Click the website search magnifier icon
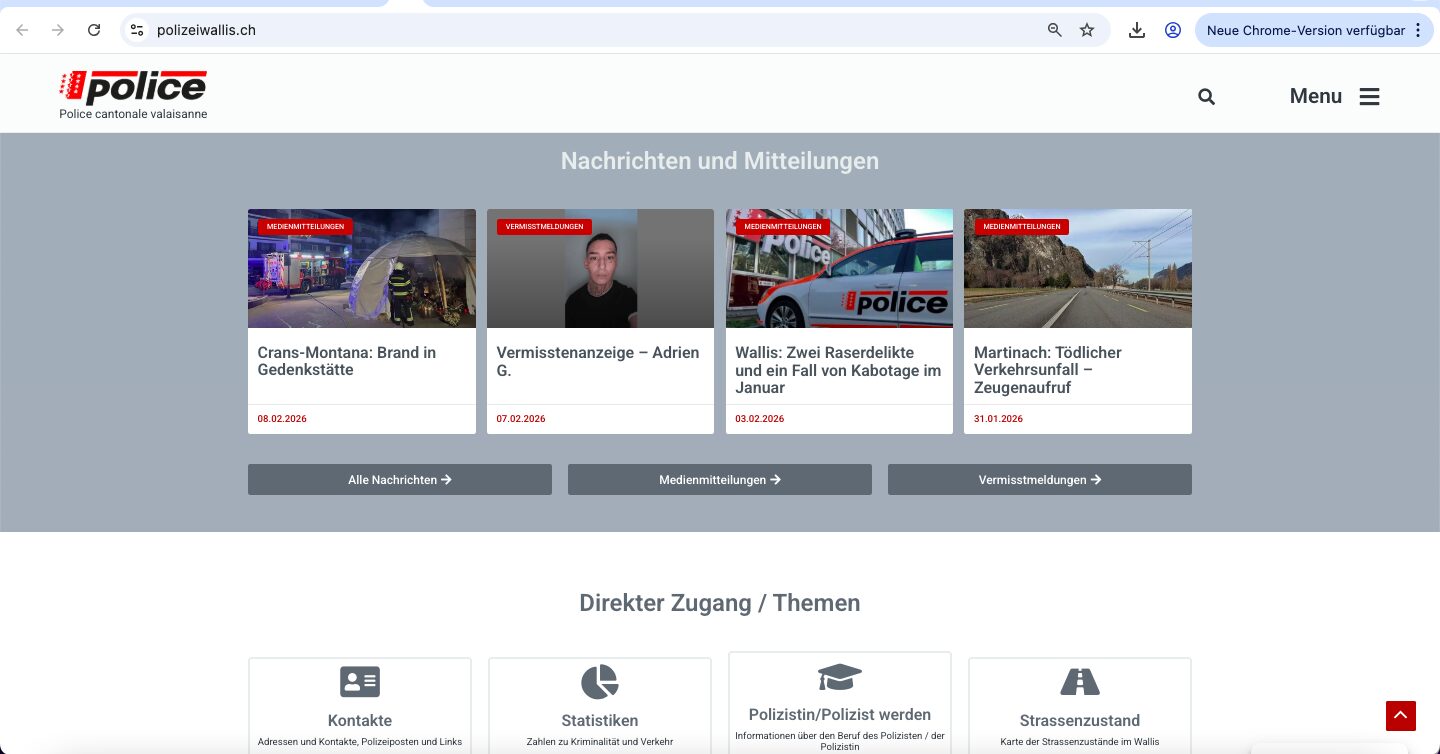The height and width of the screenshot is (754, 1440). (1206, 97)
